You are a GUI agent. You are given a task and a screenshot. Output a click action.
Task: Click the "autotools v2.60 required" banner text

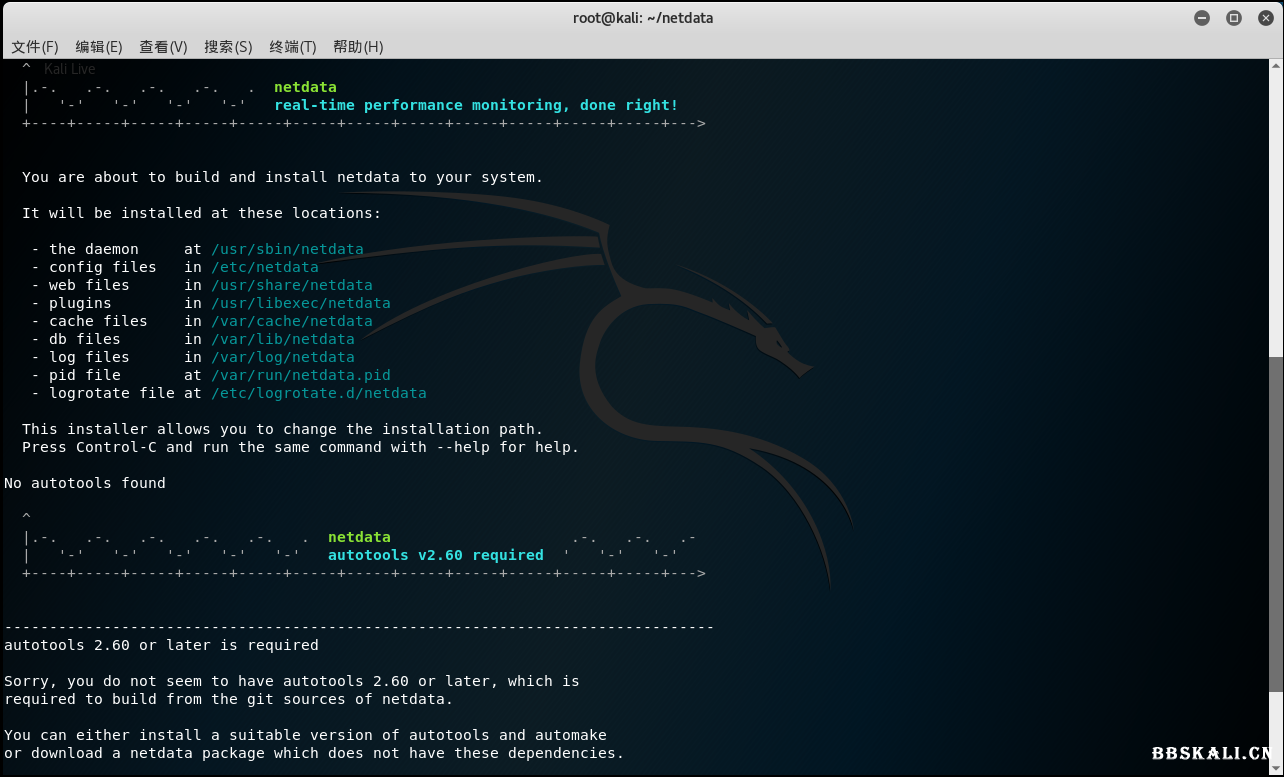[x=436, y=555]
